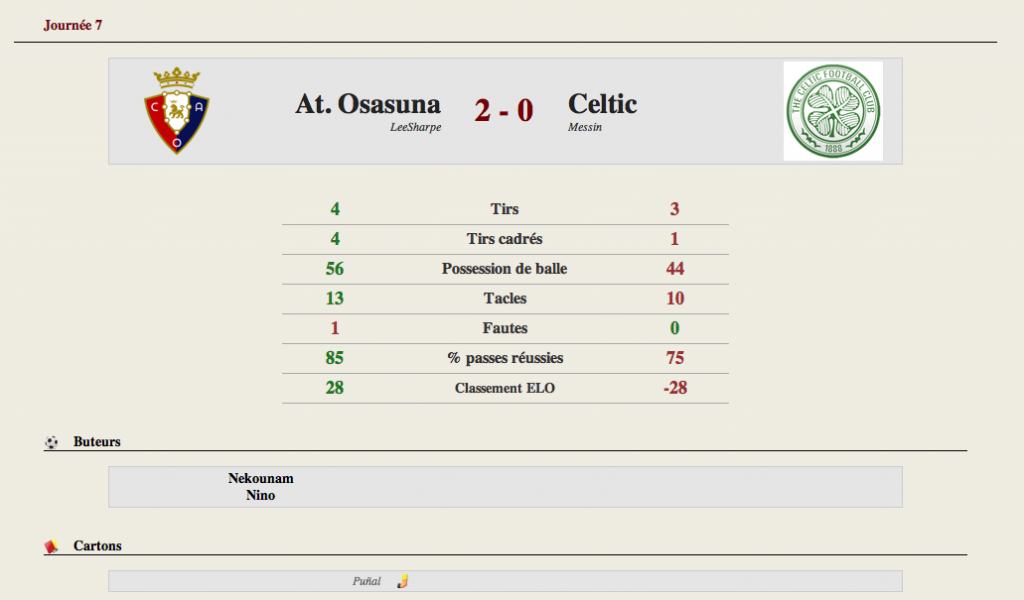Select scorer Nekounam

[x=261, y=478]
